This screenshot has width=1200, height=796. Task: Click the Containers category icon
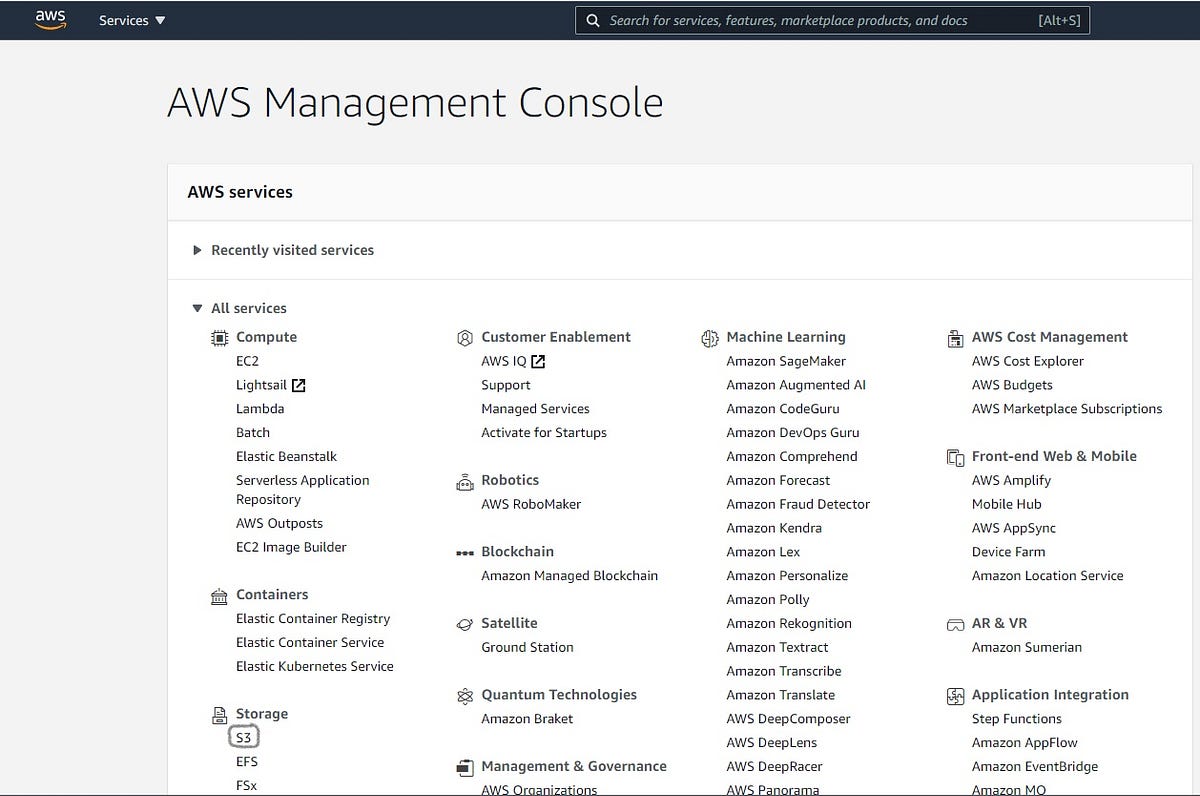tap(219, 594)
